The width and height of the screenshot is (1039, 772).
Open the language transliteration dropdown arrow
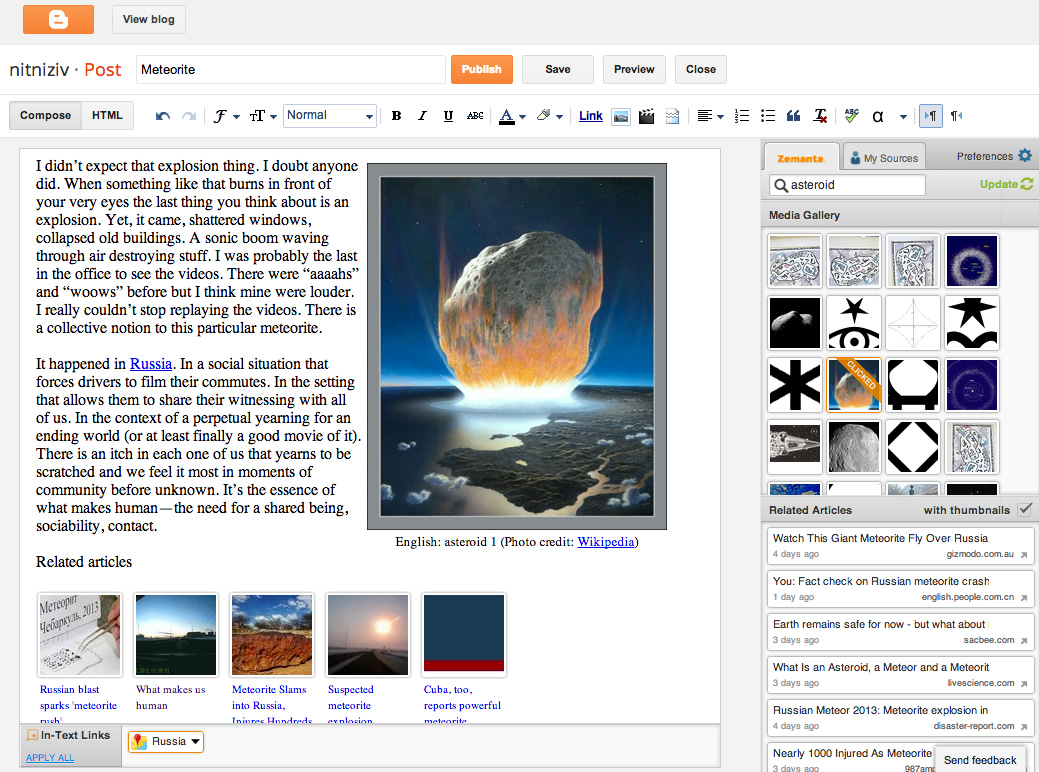point(902,117)
